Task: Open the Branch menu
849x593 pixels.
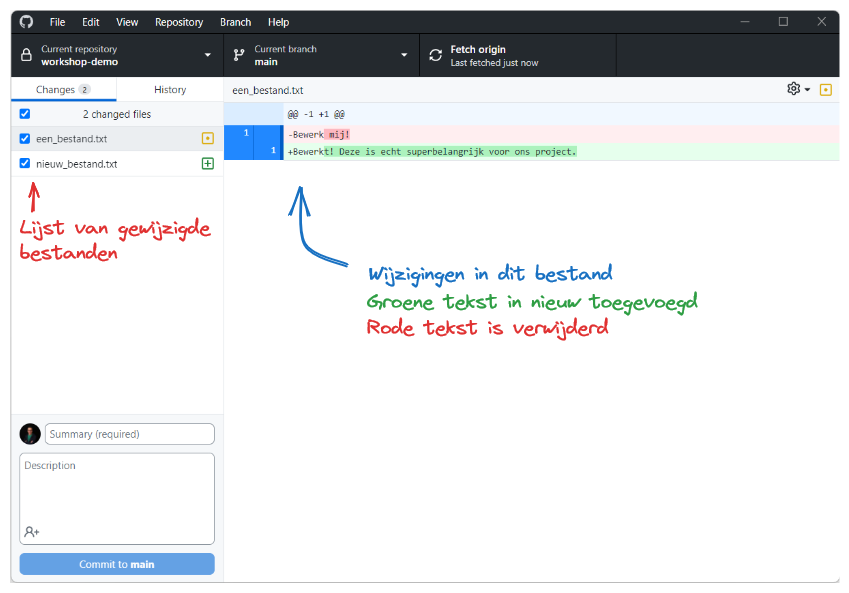Action: click(235, 22)
